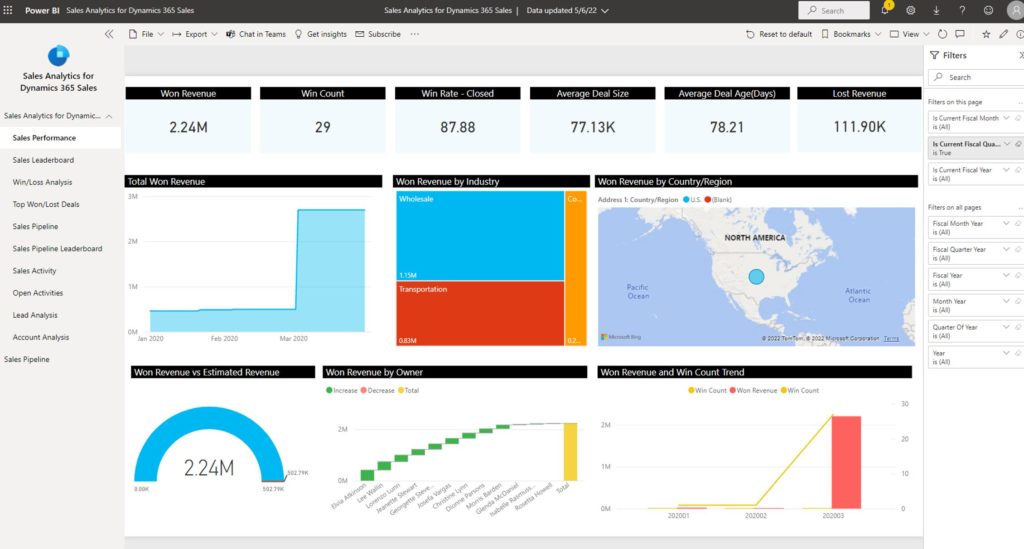Clear Fiscal Quarter Year filter eraser
The image size is (1024, 549).
tap(1018, 249)
